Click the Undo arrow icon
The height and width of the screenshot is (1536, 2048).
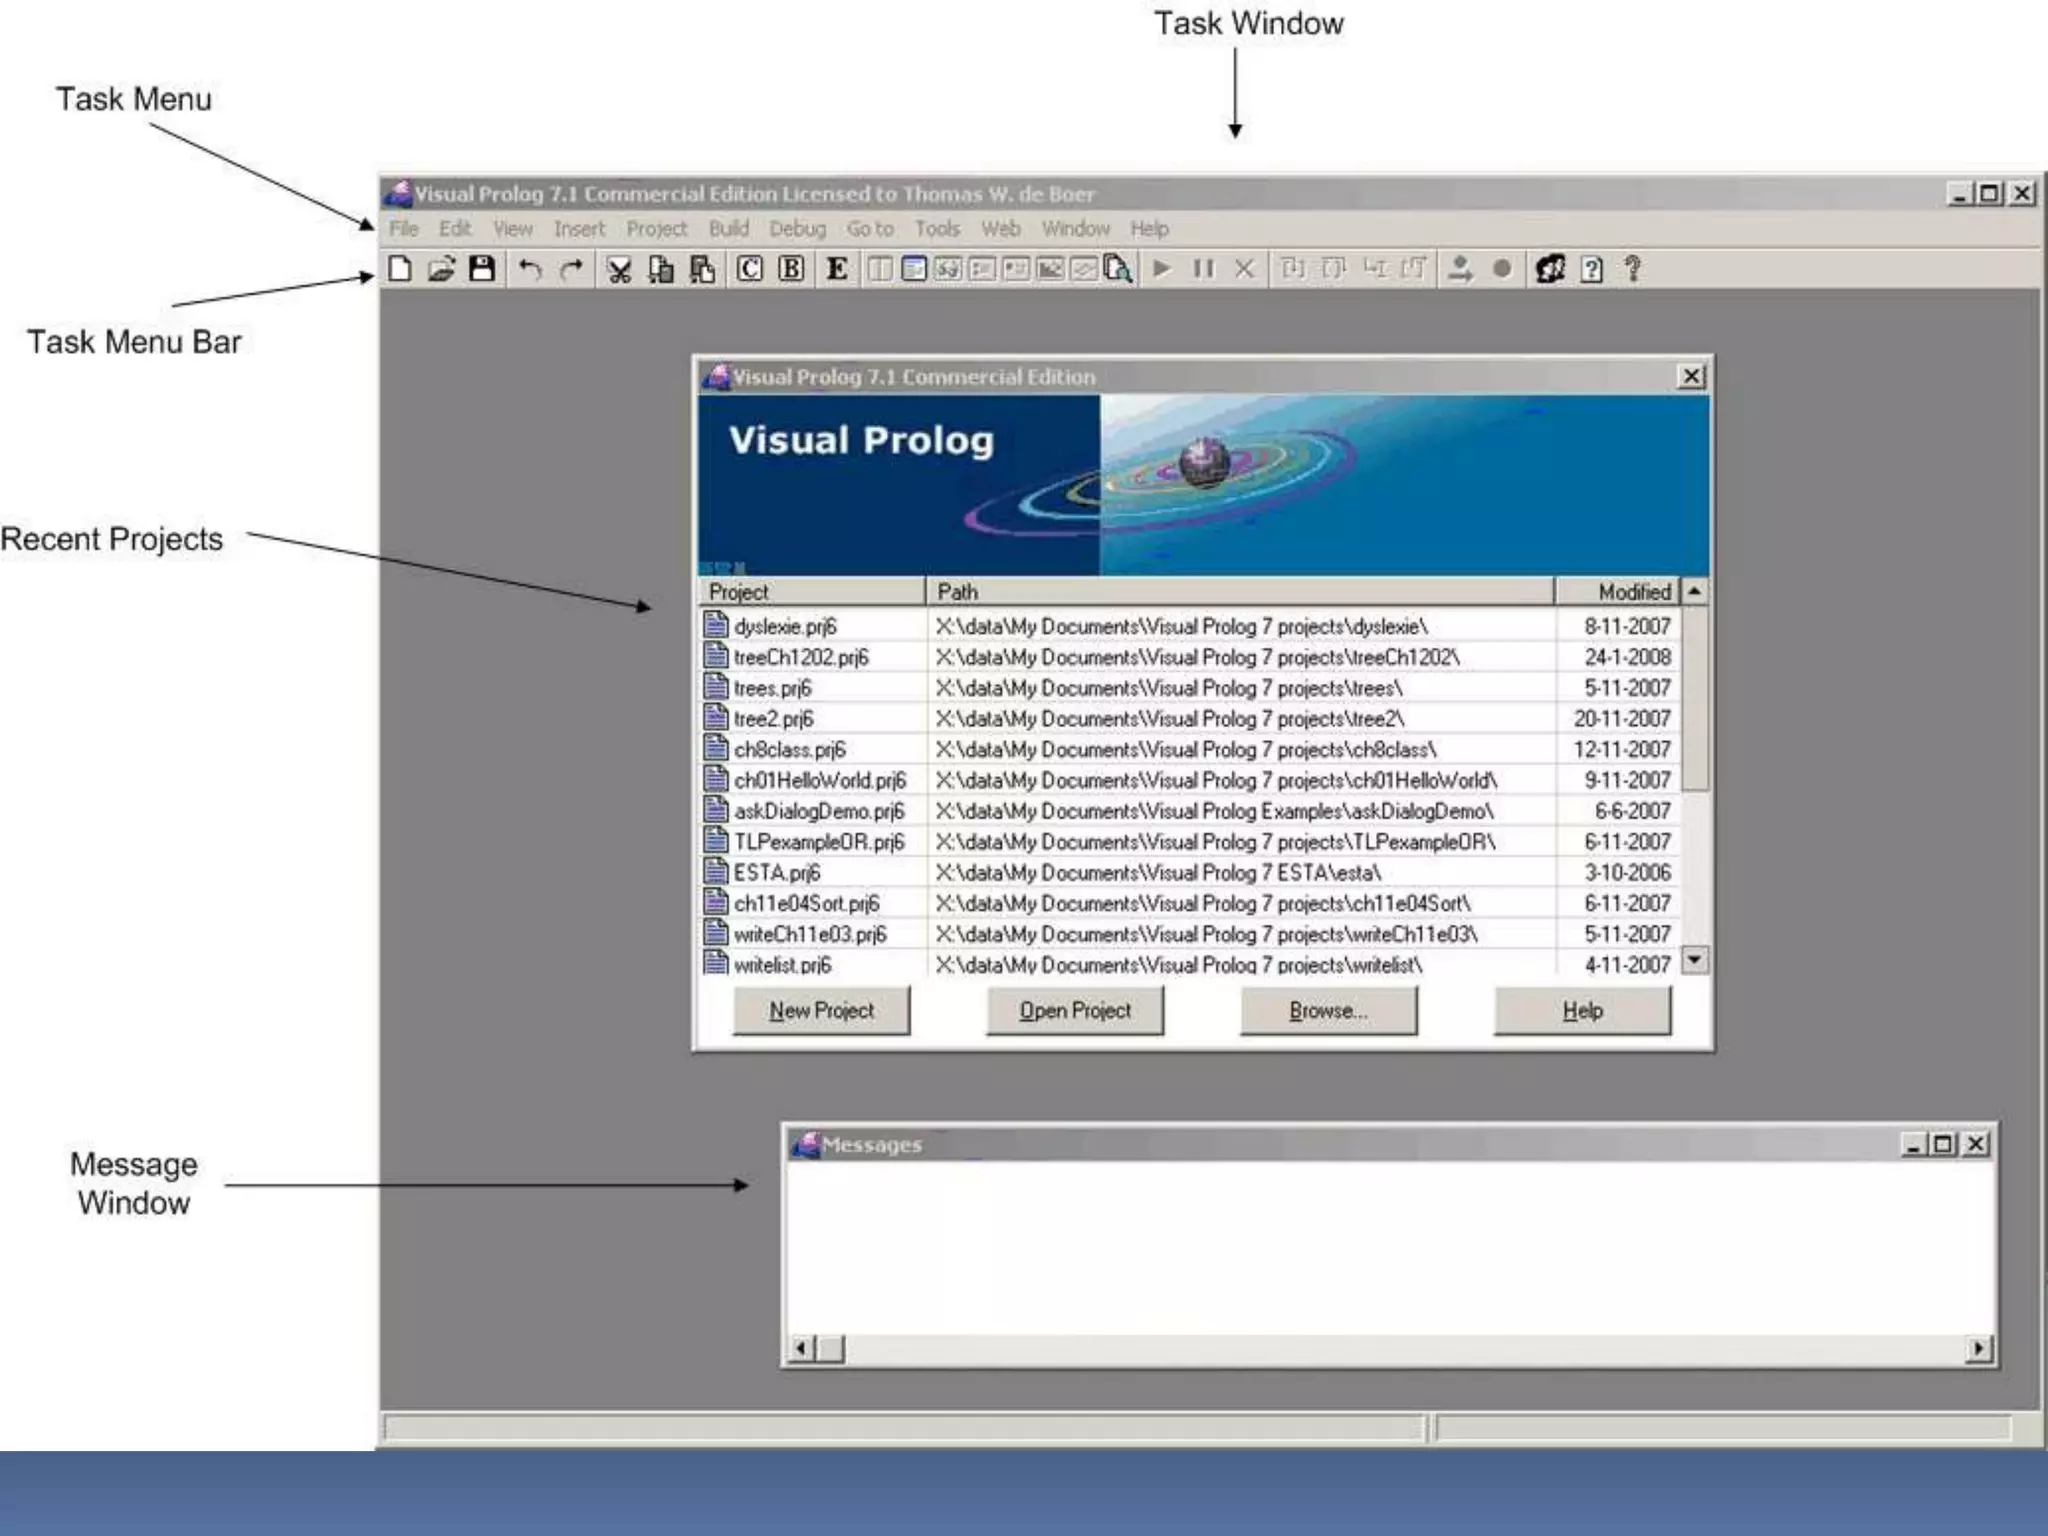pos(530,270)
